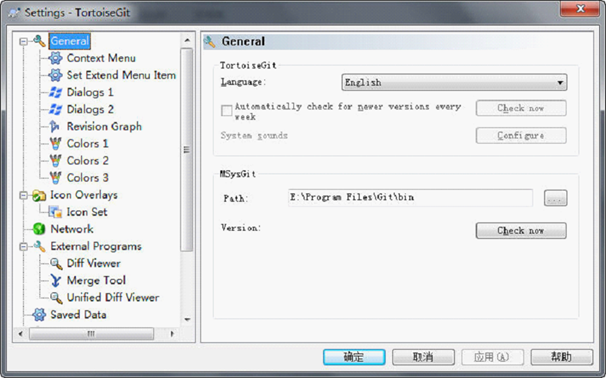Collapse the General tree node
This screenshot has width=606, height=378.
click(x=24, y=41)
